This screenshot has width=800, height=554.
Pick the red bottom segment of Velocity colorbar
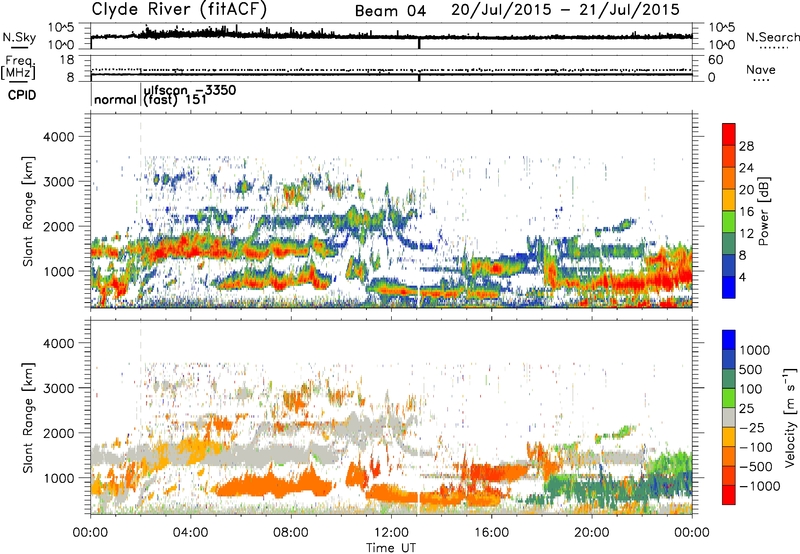(x=729, y=495)
